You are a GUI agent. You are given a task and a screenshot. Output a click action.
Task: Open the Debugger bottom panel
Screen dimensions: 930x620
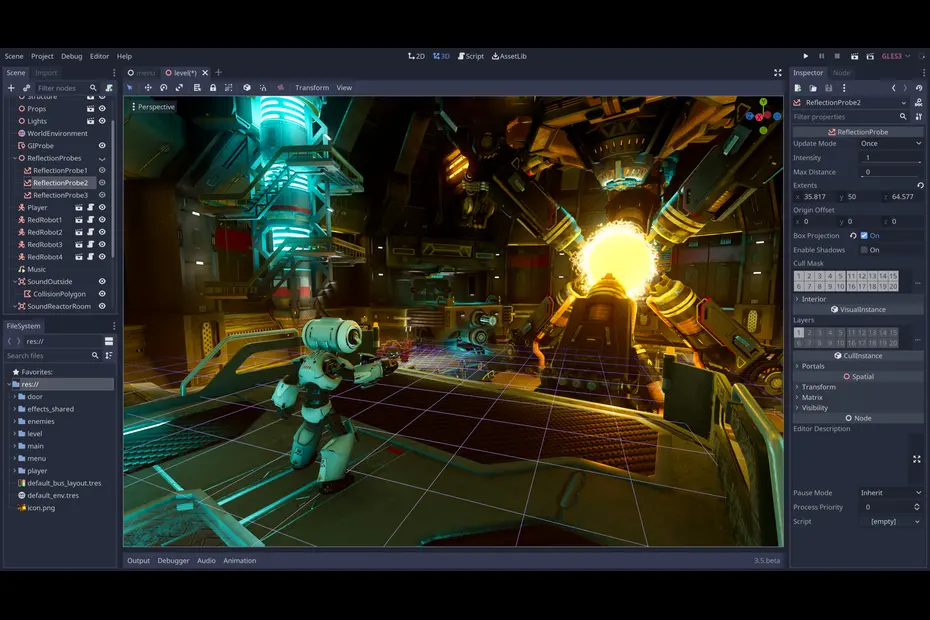point(173,560)
